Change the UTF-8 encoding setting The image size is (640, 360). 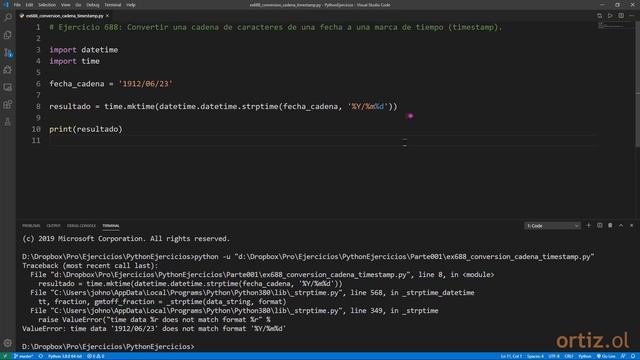coord(554,356)
